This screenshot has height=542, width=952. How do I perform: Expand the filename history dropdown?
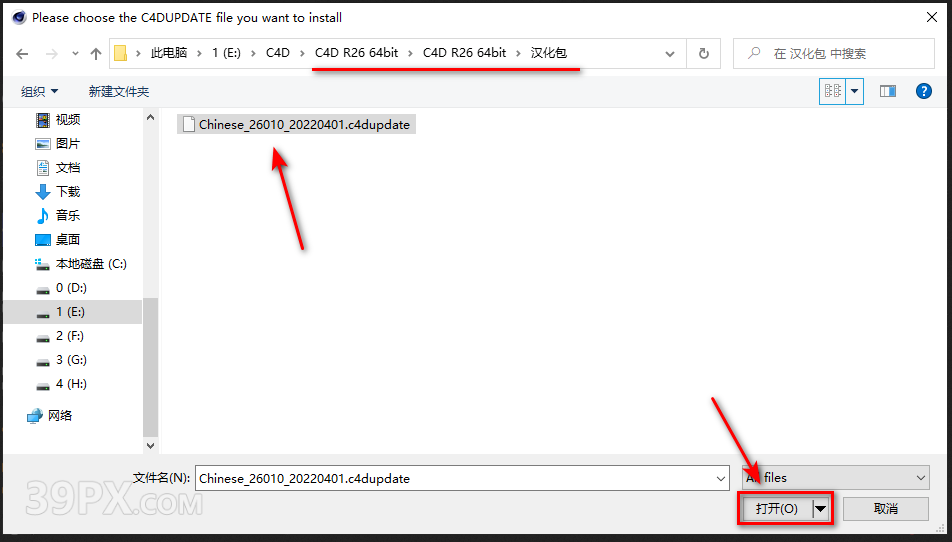721,478
